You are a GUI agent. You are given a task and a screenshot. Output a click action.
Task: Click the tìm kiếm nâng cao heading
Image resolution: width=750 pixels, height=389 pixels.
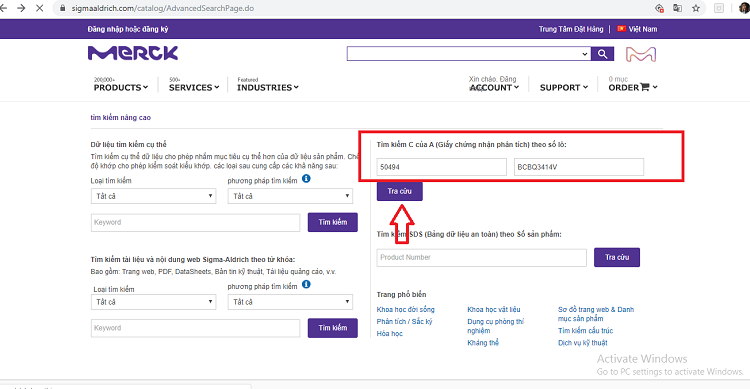point(121,117)
